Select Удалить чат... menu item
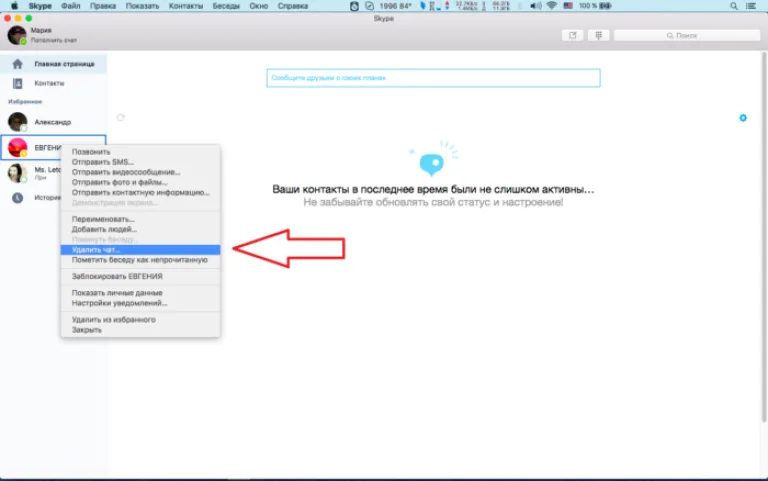Screen dimensions: 768x481 [x=141, y=250]
